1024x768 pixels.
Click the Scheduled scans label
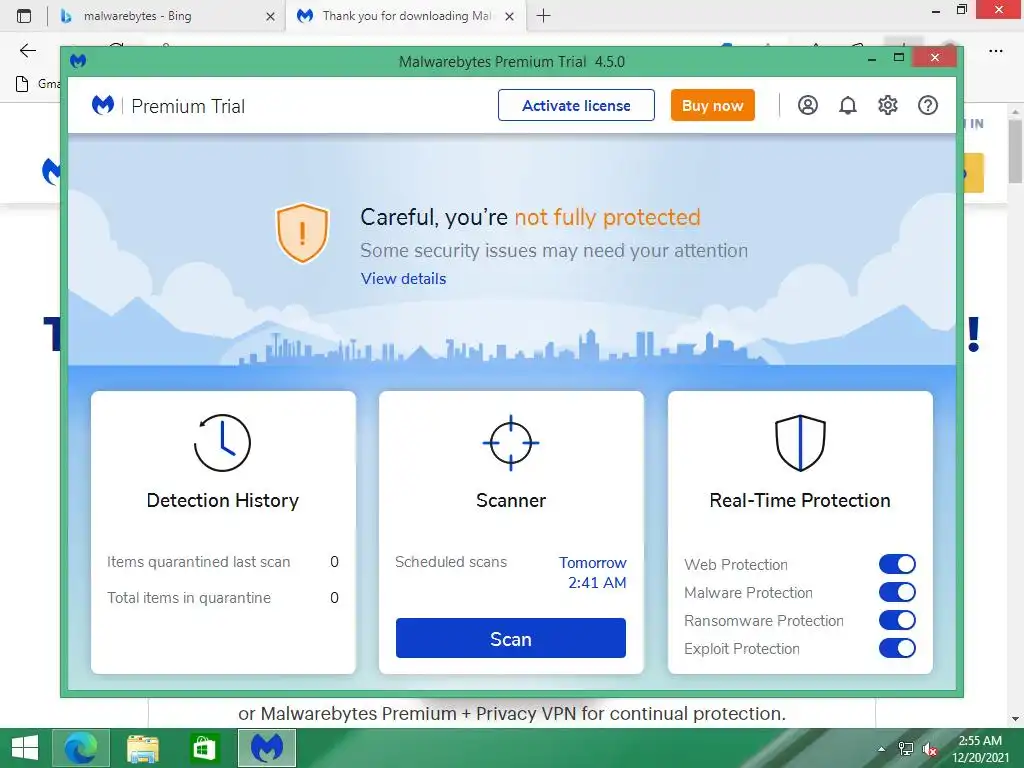click(451, 562)
